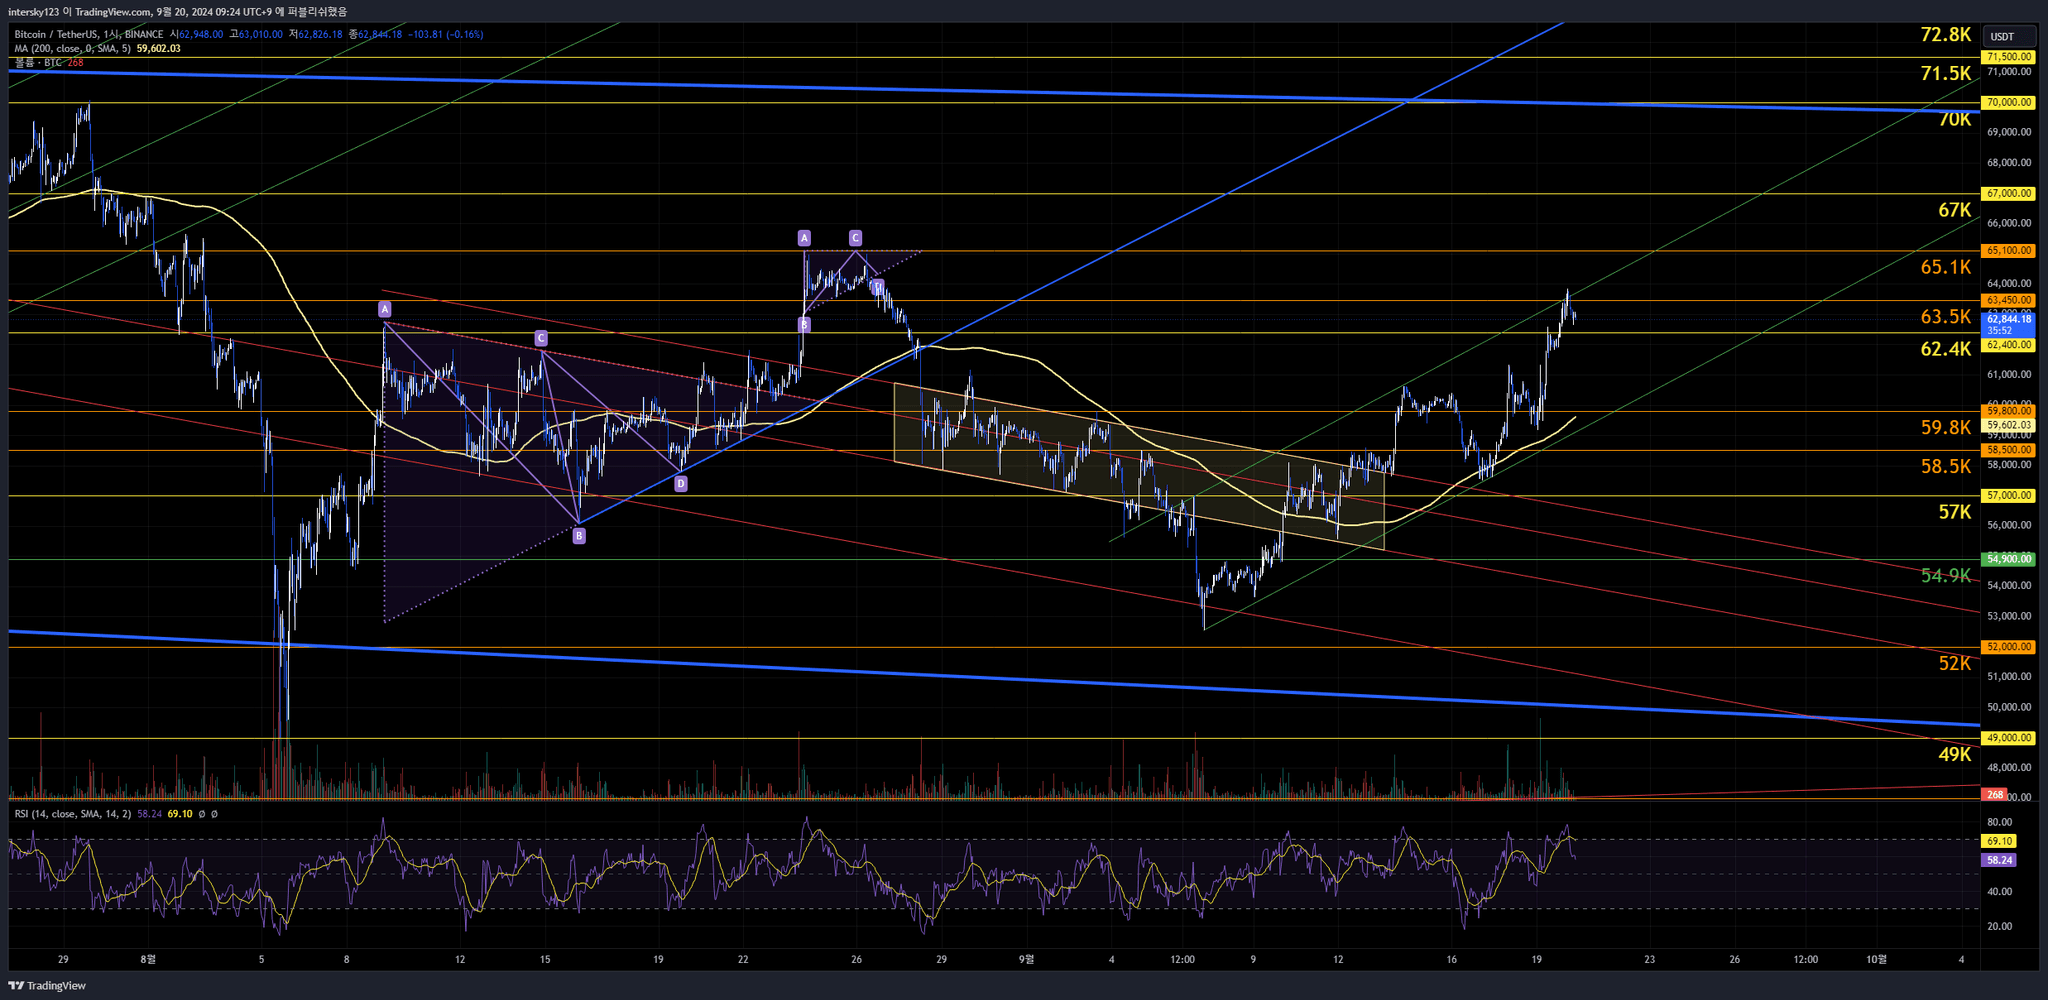Click the purple RSI value tag 58.24
This screenshot has height=1000, width=2048.
pyautogui.click(x=1999, y=860)
